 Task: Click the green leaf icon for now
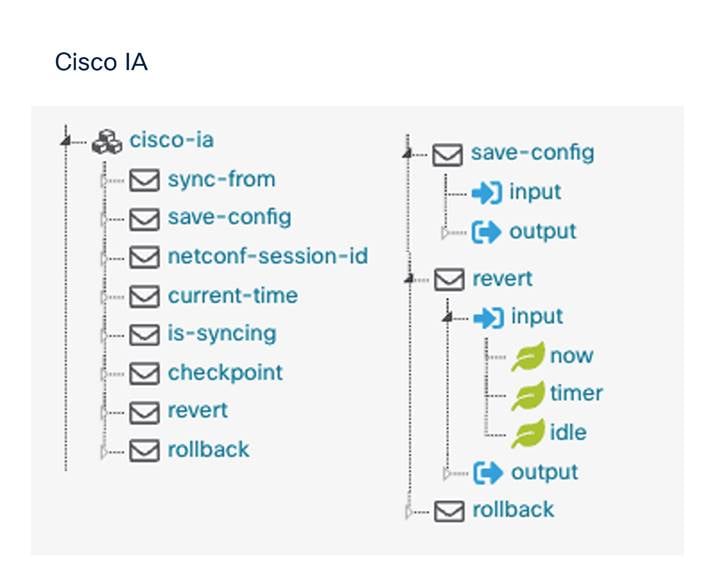coord(528,356)
